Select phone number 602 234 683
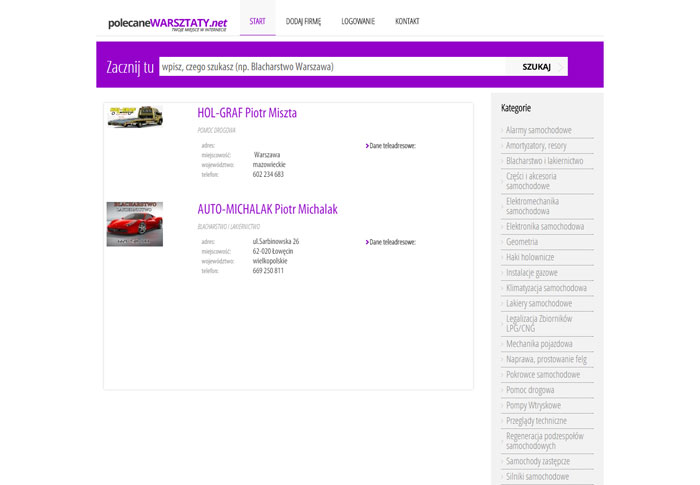 click(x=268, y=174)
